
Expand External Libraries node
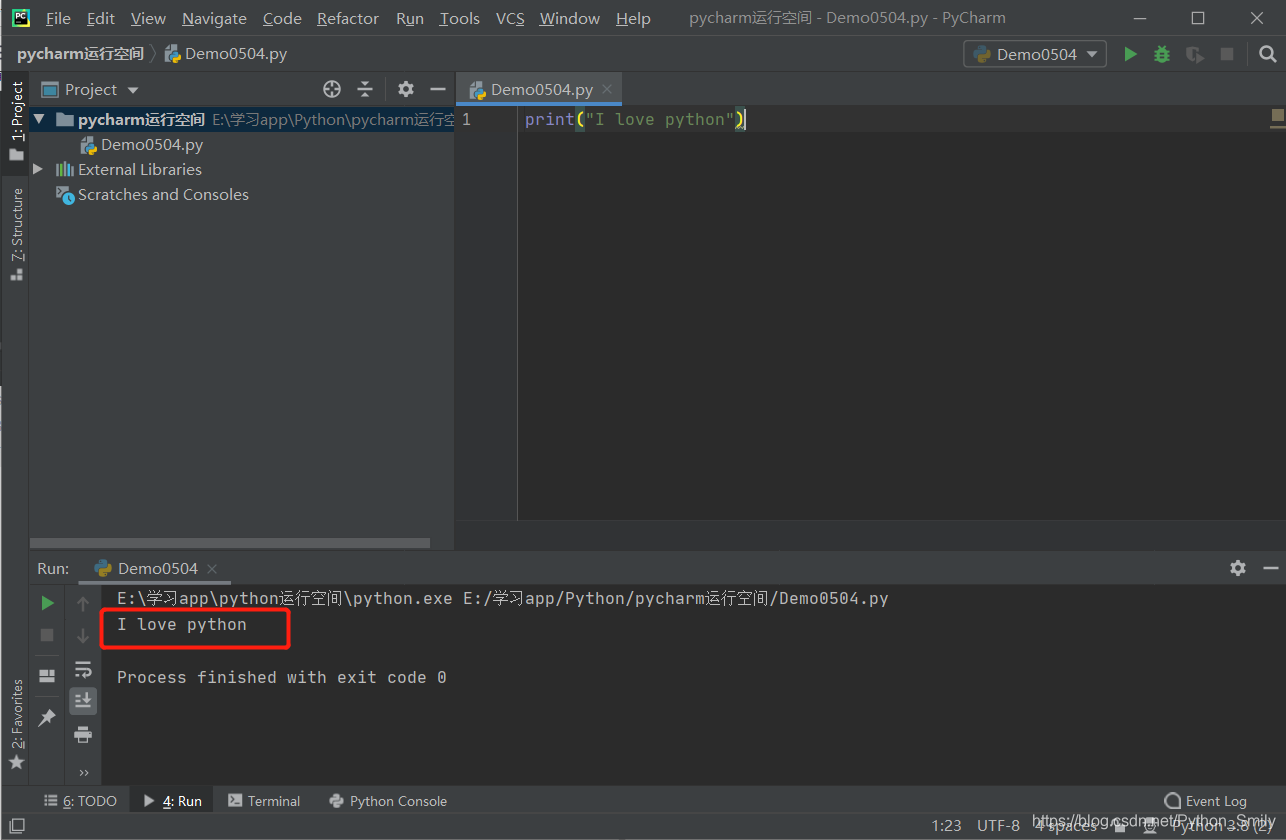[x=38, y=169]
